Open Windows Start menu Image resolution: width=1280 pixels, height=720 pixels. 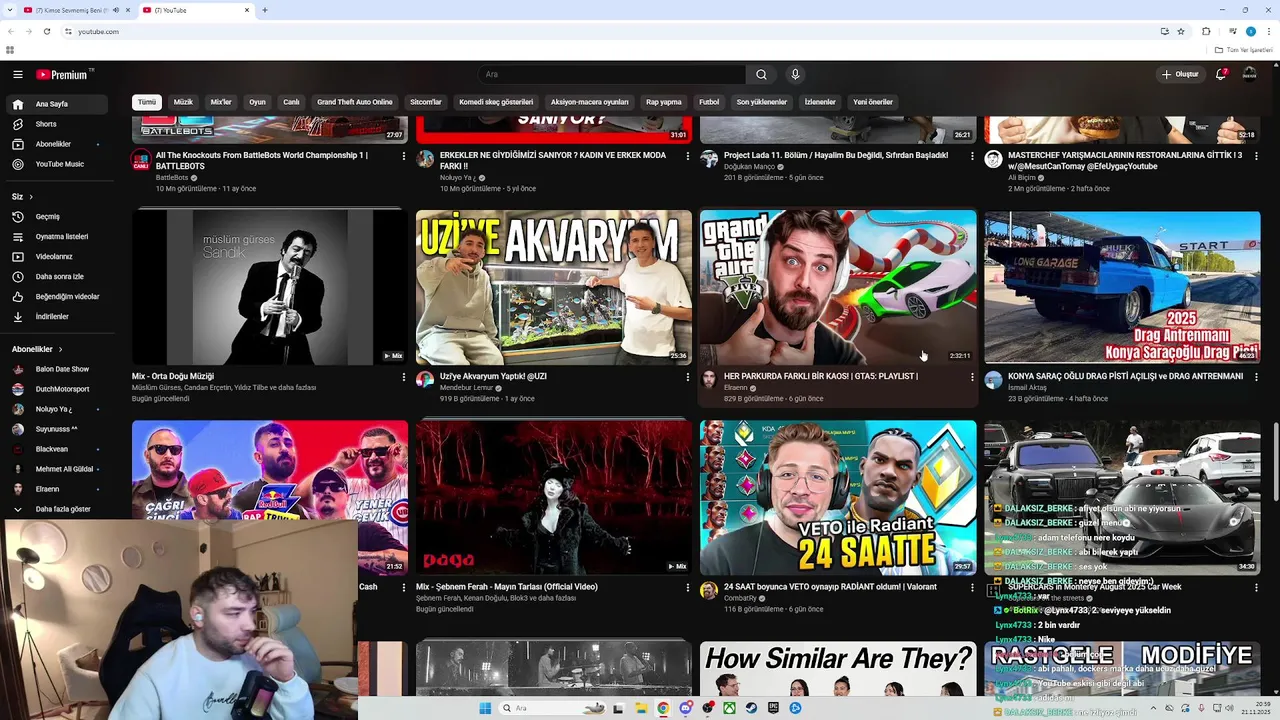pos(485,708)
